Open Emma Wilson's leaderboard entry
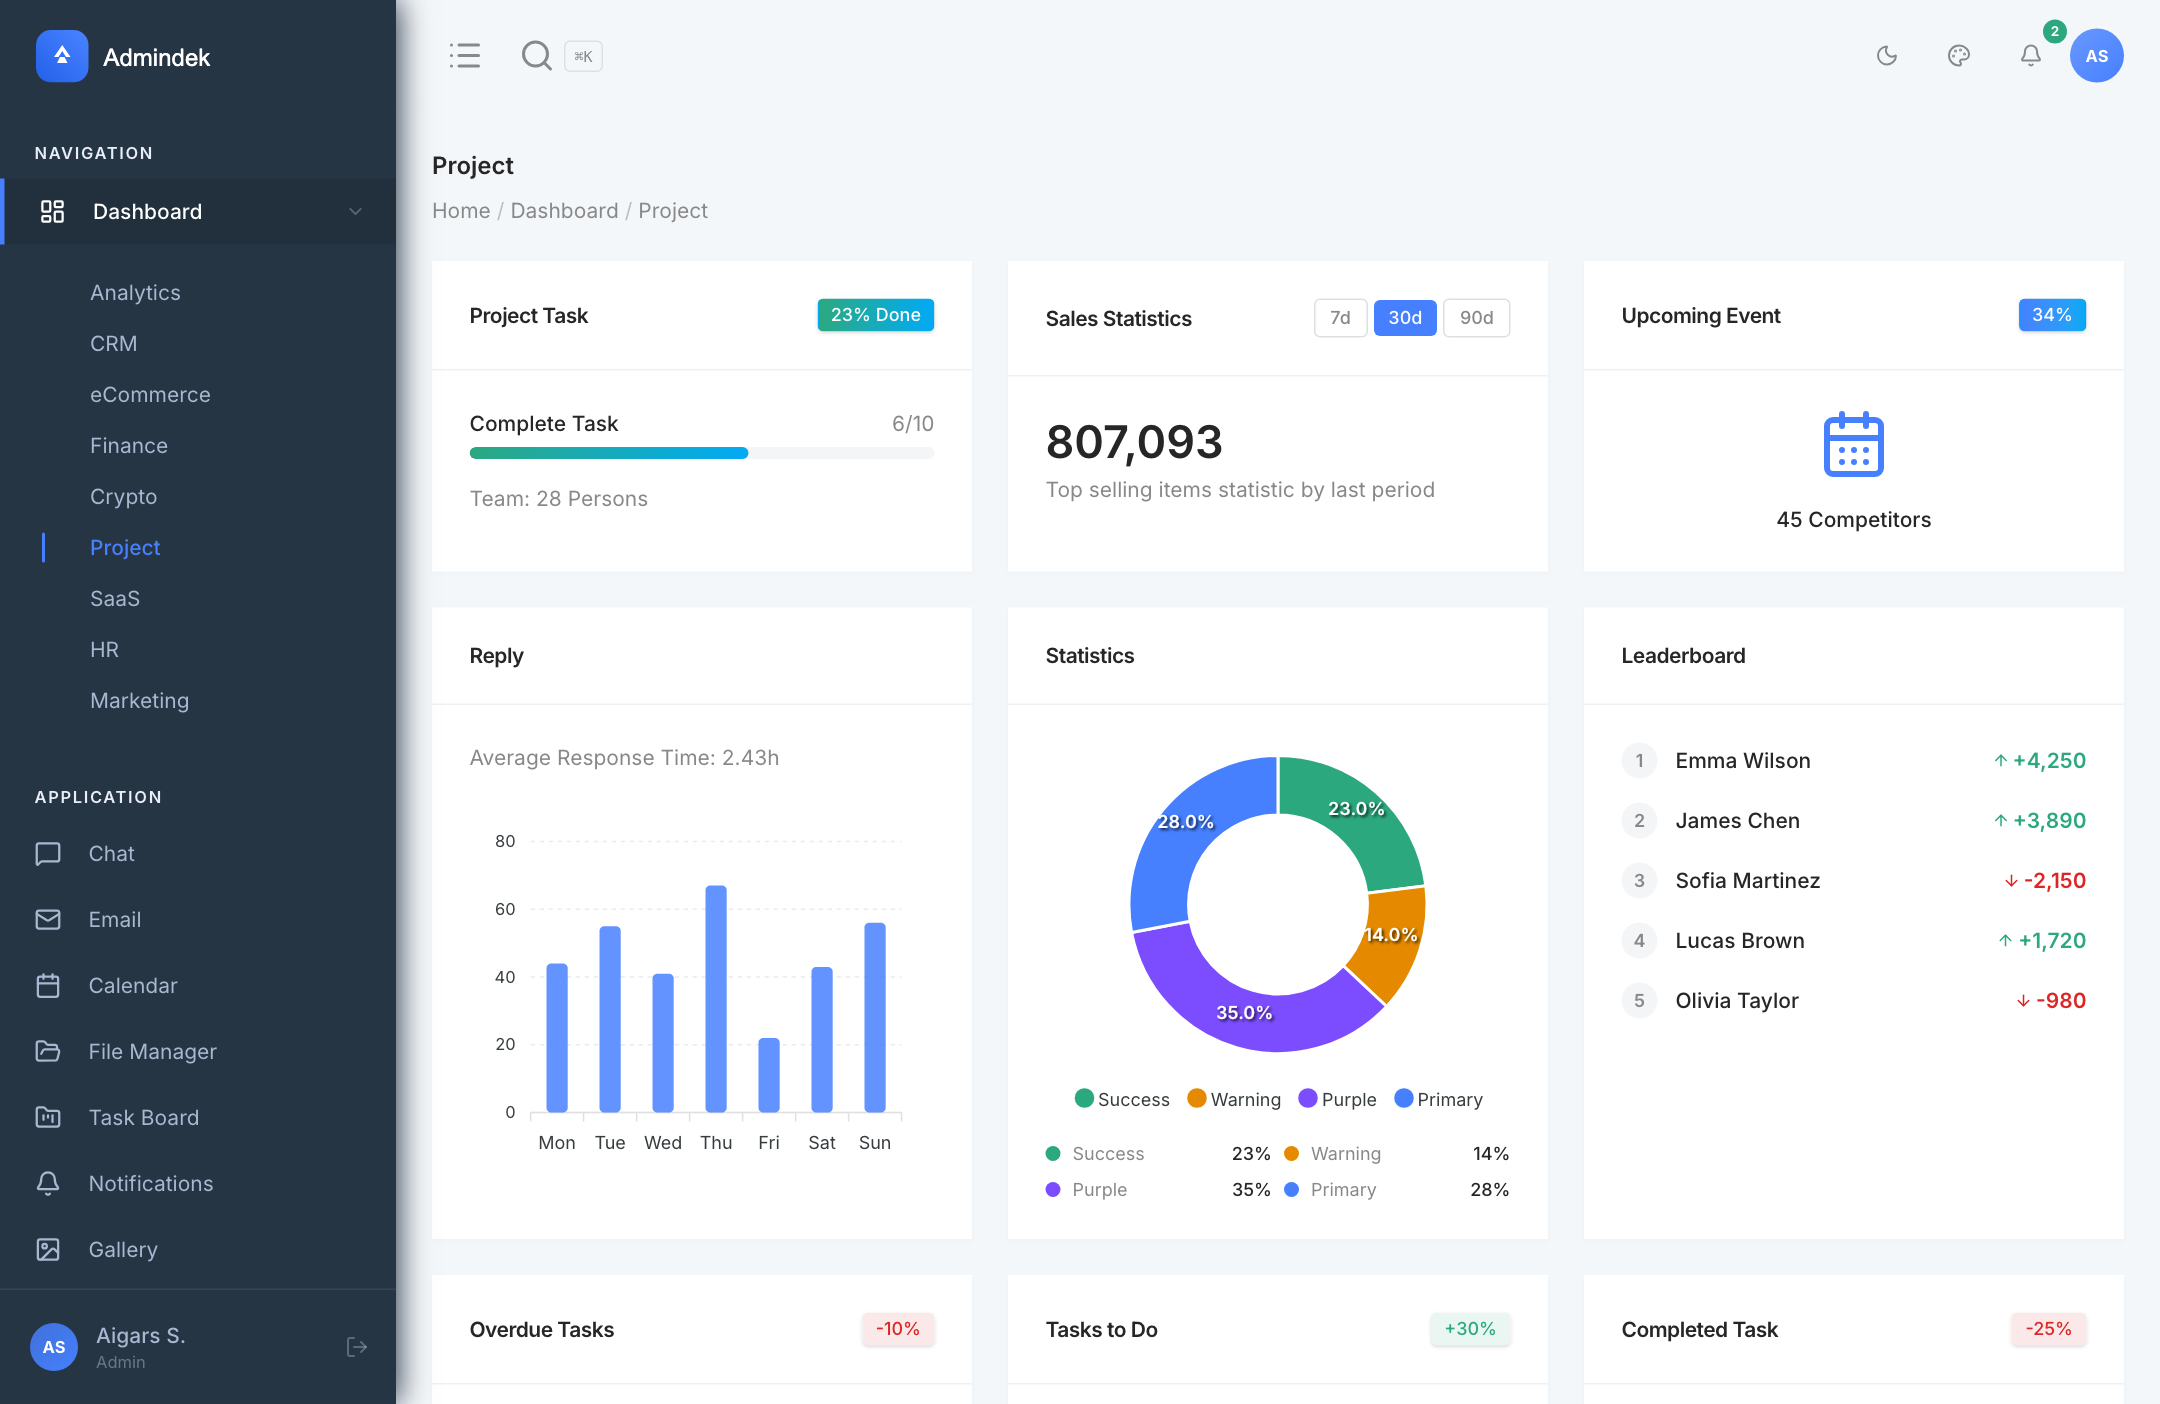This screenshot has height=1404, width=2160. point(1742,760)
